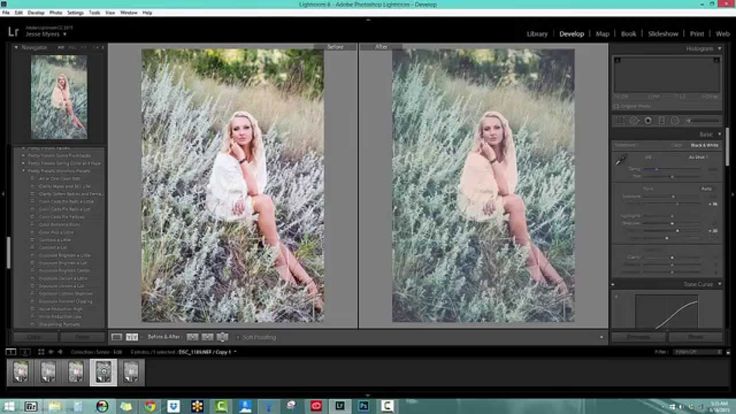Switch to the Library module
This screenshot has width=736, height=414.
(537, 33)
